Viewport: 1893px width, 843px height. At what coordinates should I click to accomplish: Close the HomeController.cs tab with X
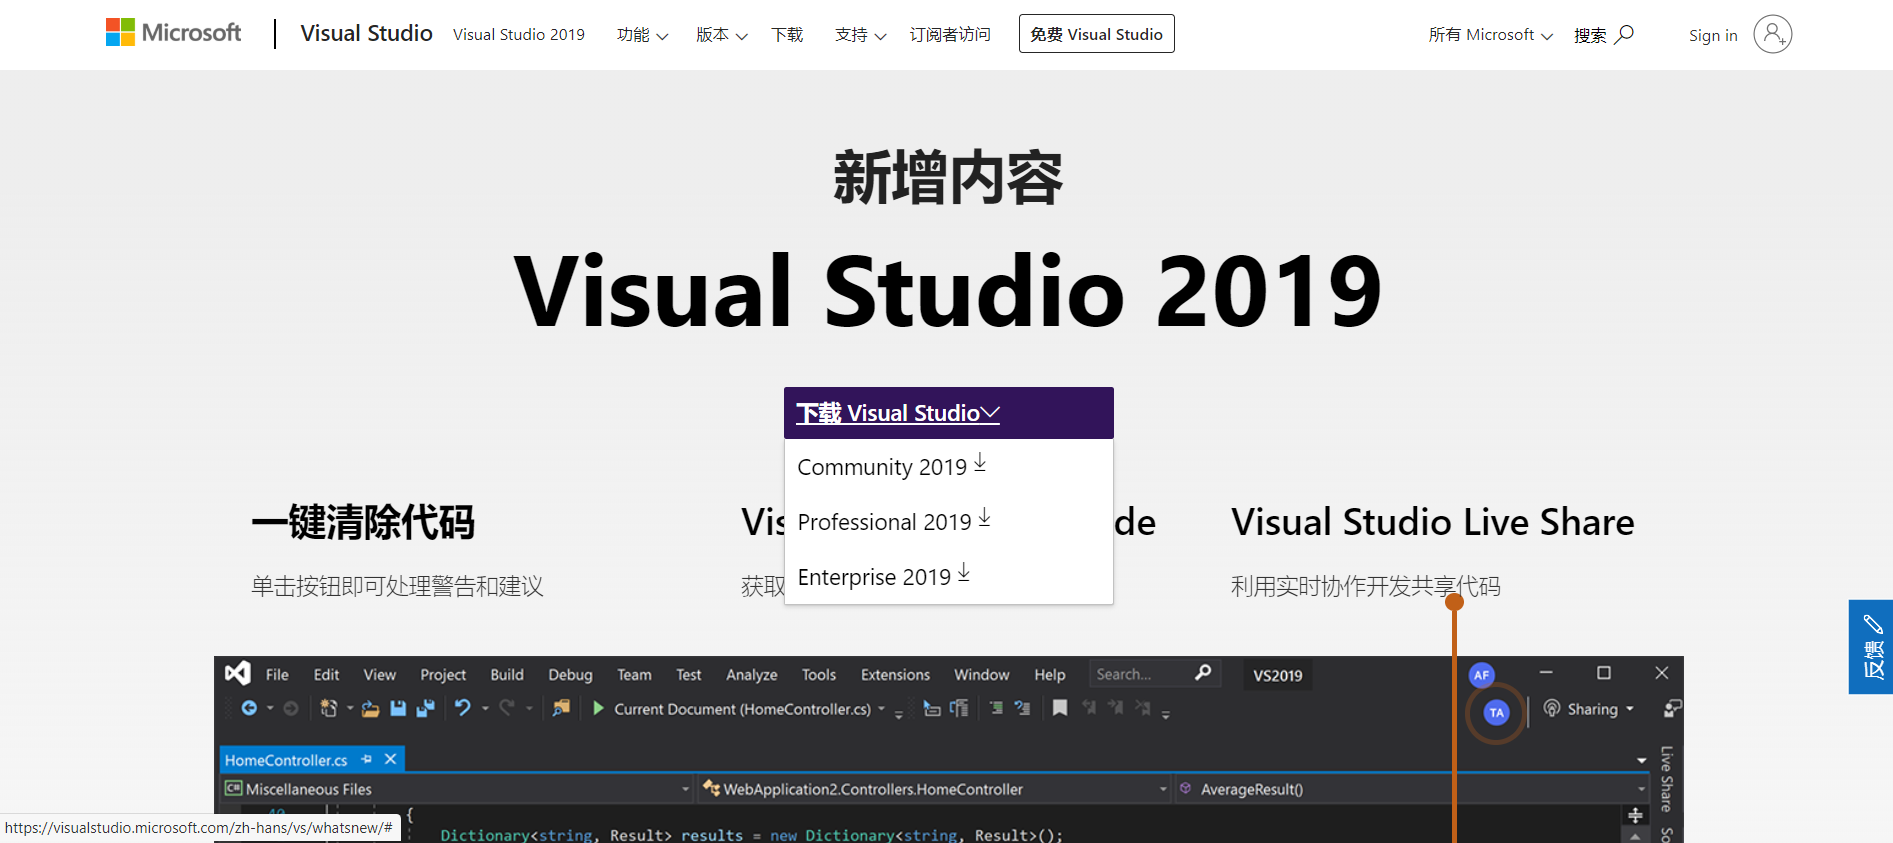point(391,759)
